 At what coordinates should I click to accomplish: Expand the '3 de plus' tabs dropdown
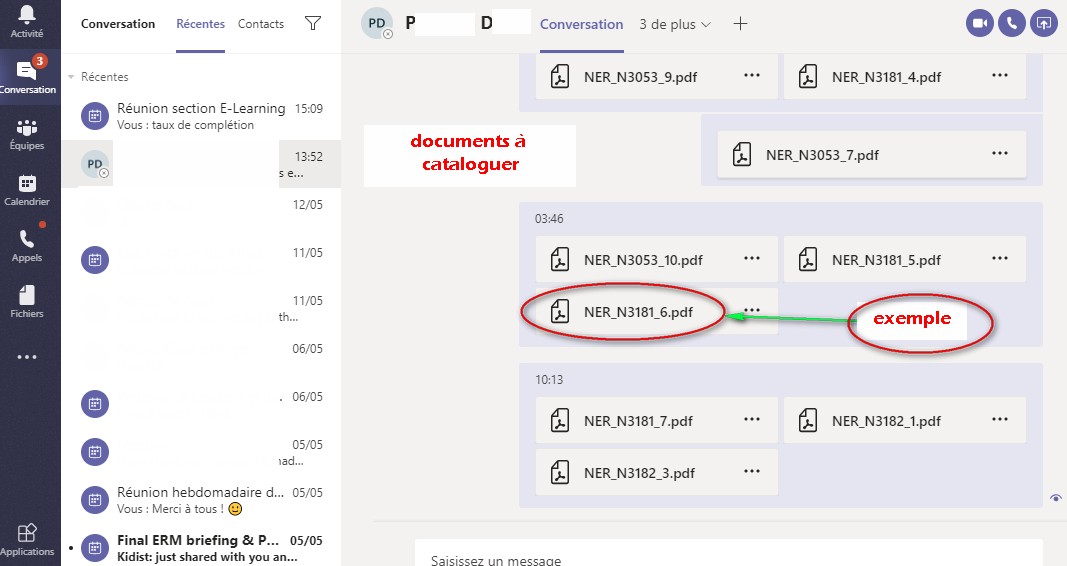point(675,24)
